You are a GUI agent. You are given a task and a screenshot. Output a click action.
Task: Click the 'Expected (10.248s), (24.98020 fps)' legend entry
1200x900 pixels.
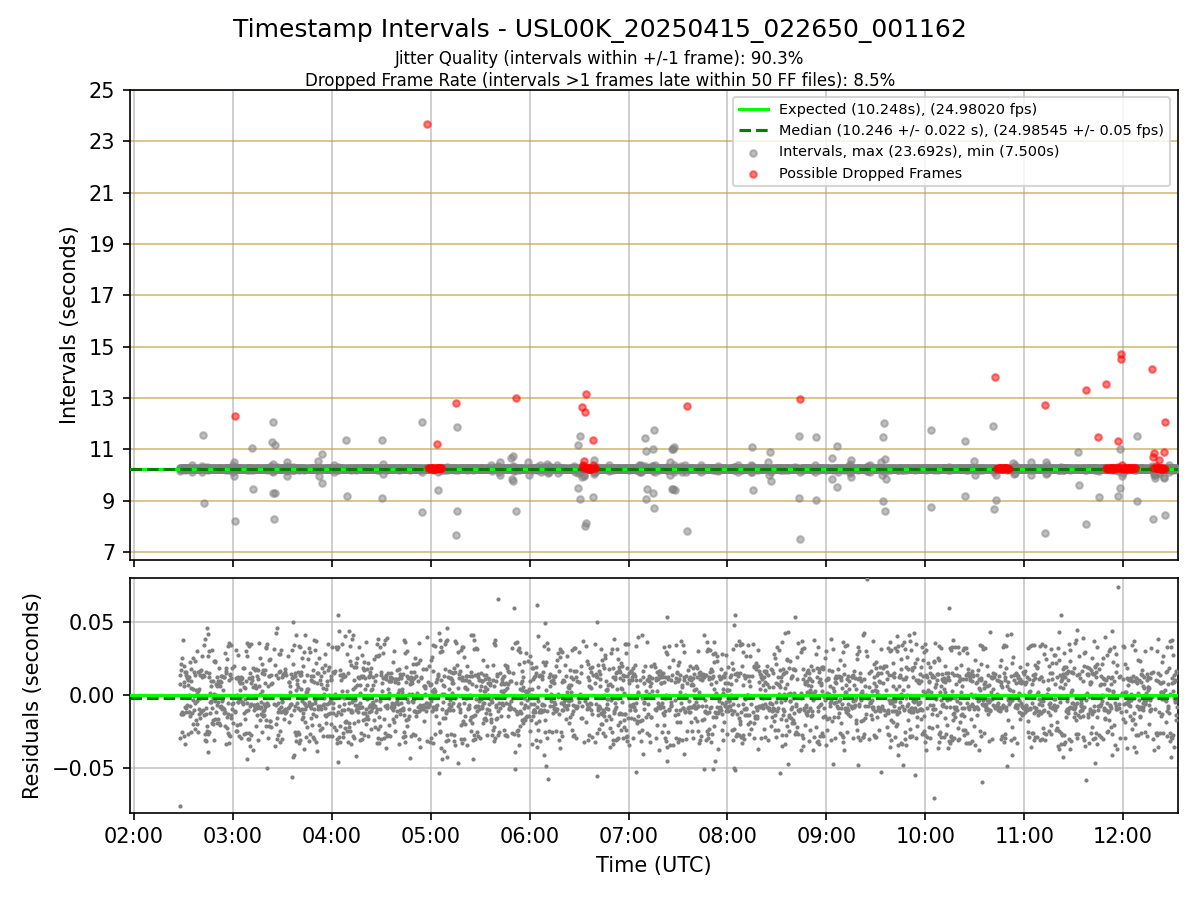pyautogui.click(x=907, y=109)
